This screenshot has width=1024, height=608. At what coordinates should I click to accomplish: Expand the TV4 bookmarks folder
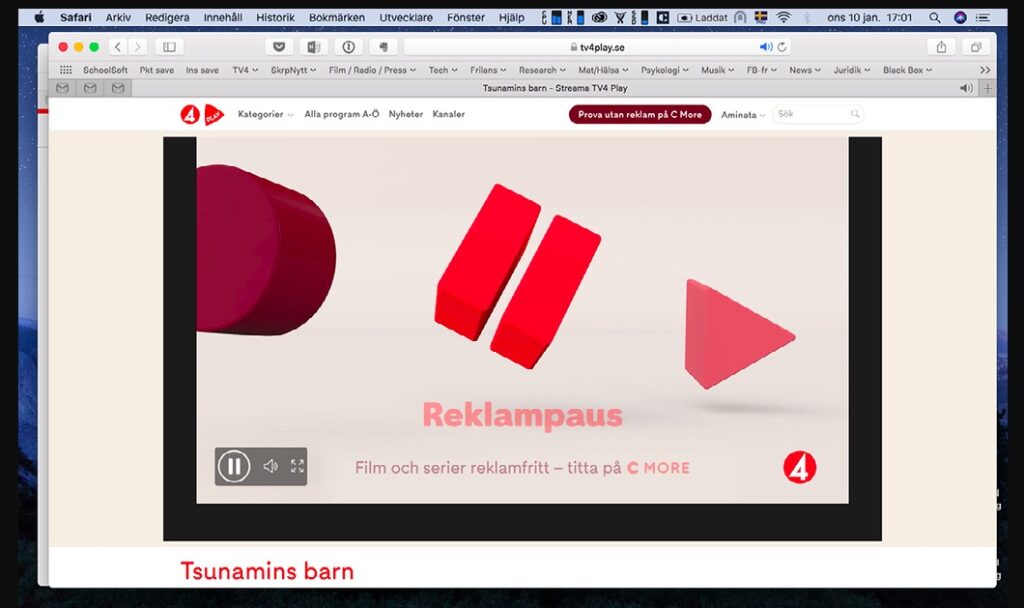pyautogui.click(x=245, y=70)
